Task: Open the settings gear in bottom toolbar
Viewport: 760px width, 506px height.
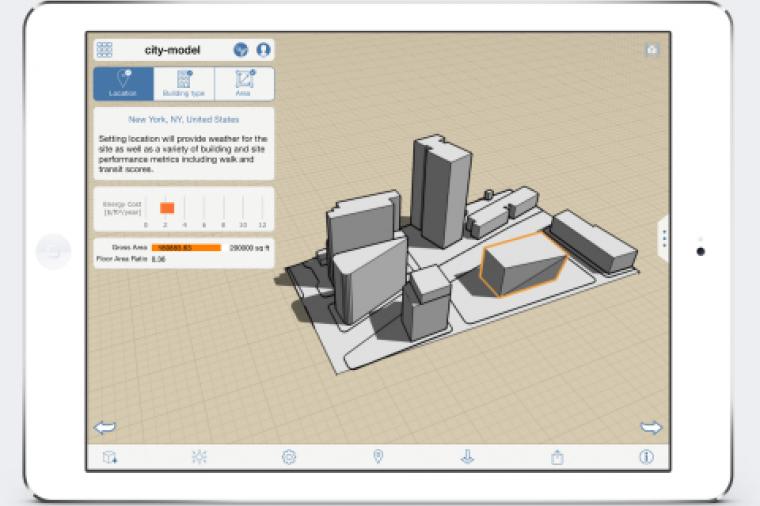Action: tap(289, 457)
